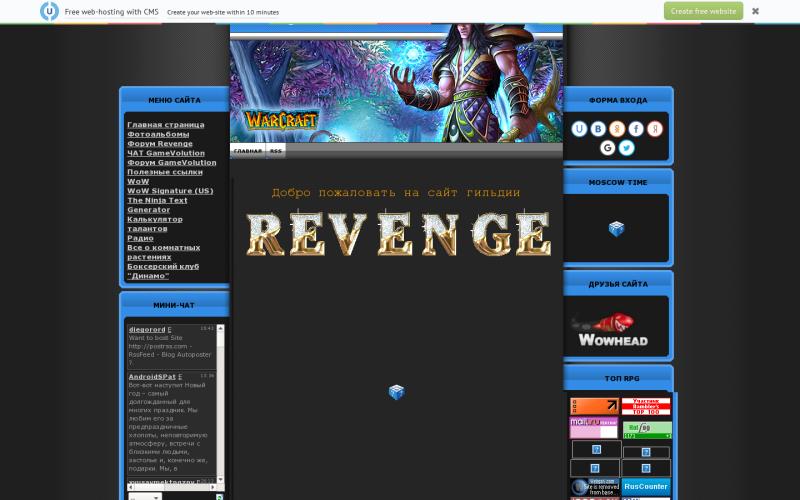Click the flash plugin placeholder in main content
This screenshot has height=500, width=800.
pos(396,392)
